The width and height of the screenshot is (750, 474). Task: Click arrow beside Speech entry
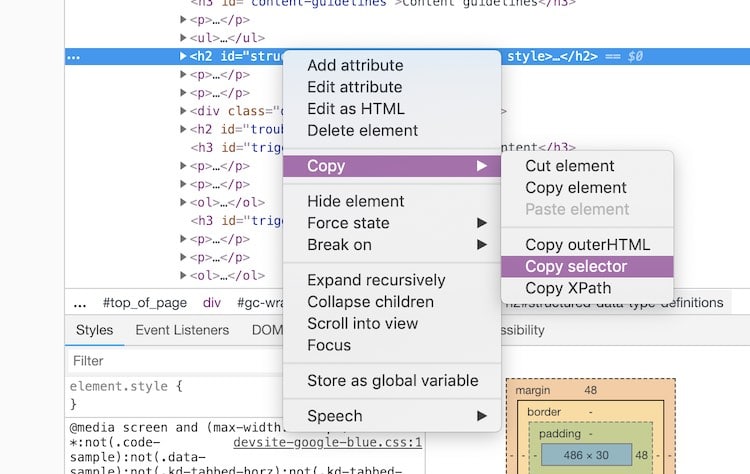point(482,416)
